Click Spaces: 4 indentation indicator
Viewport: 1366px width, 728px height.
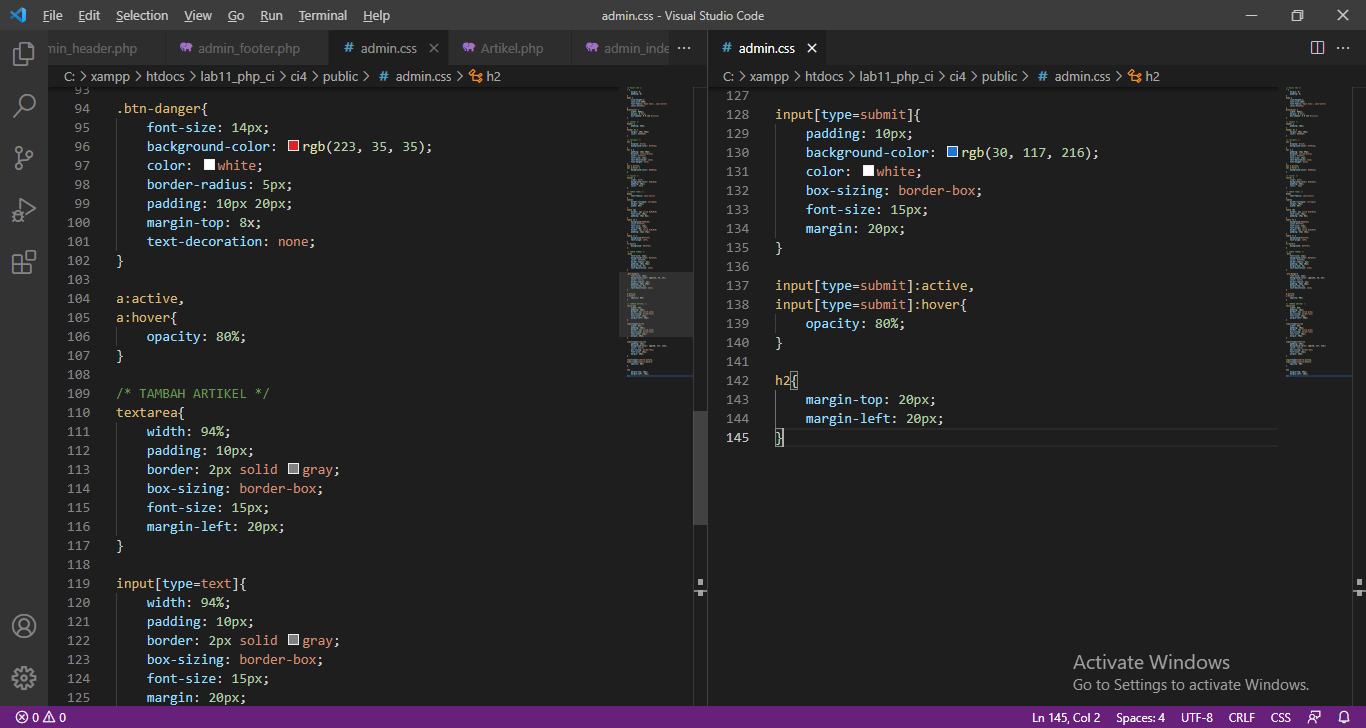coord(1139,717)
